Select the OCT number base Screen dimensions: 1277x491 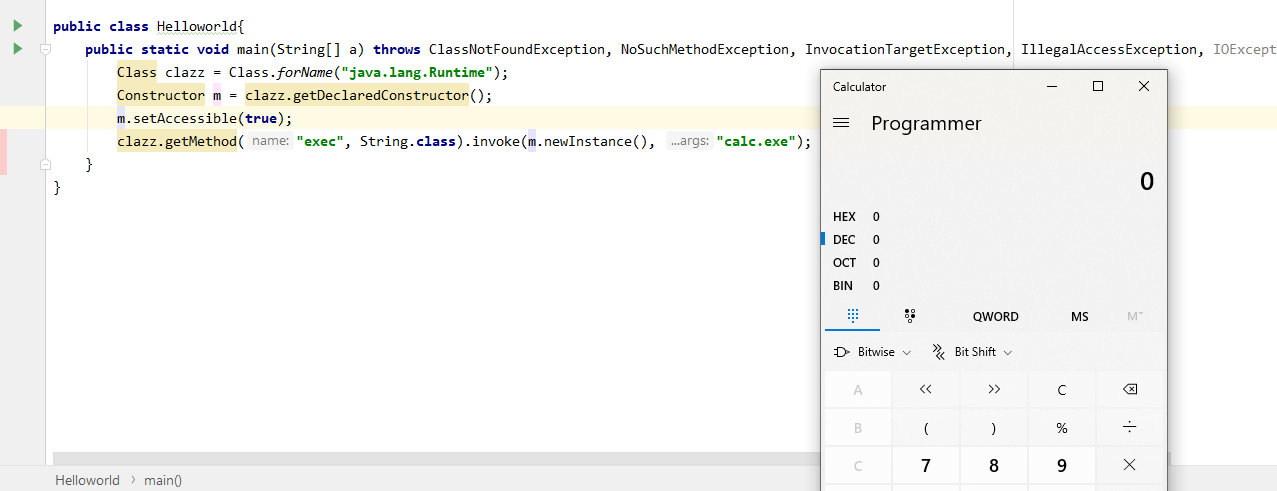pyautogui.click(x=845, y=263)
